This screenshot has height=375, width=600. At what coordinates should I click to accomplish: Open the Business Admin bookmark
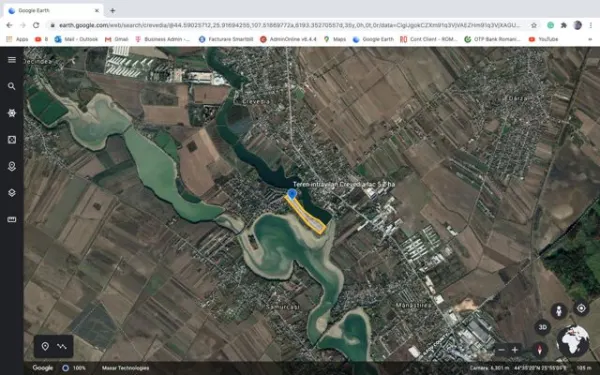(163, 39)
